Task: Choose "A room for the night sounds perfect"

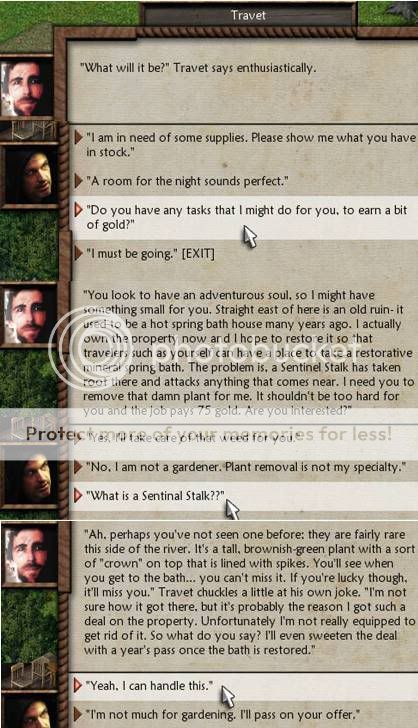Action: coord(187,181)
